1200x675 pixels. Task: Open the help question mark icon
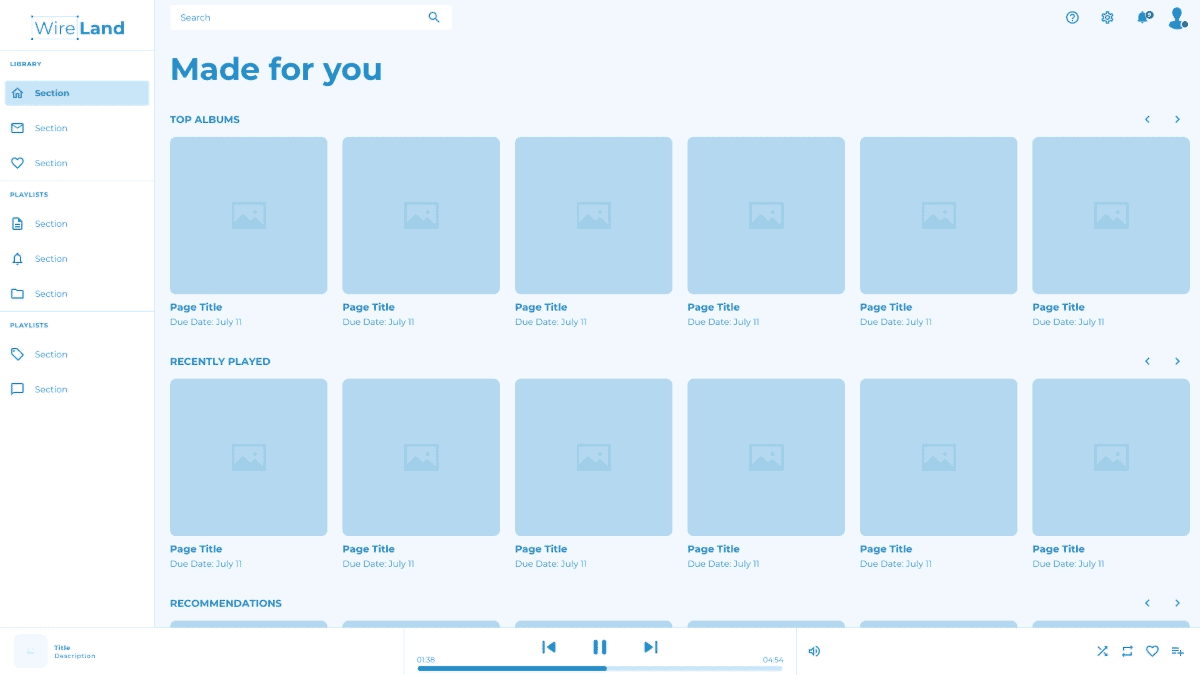tap(1072, 17)
